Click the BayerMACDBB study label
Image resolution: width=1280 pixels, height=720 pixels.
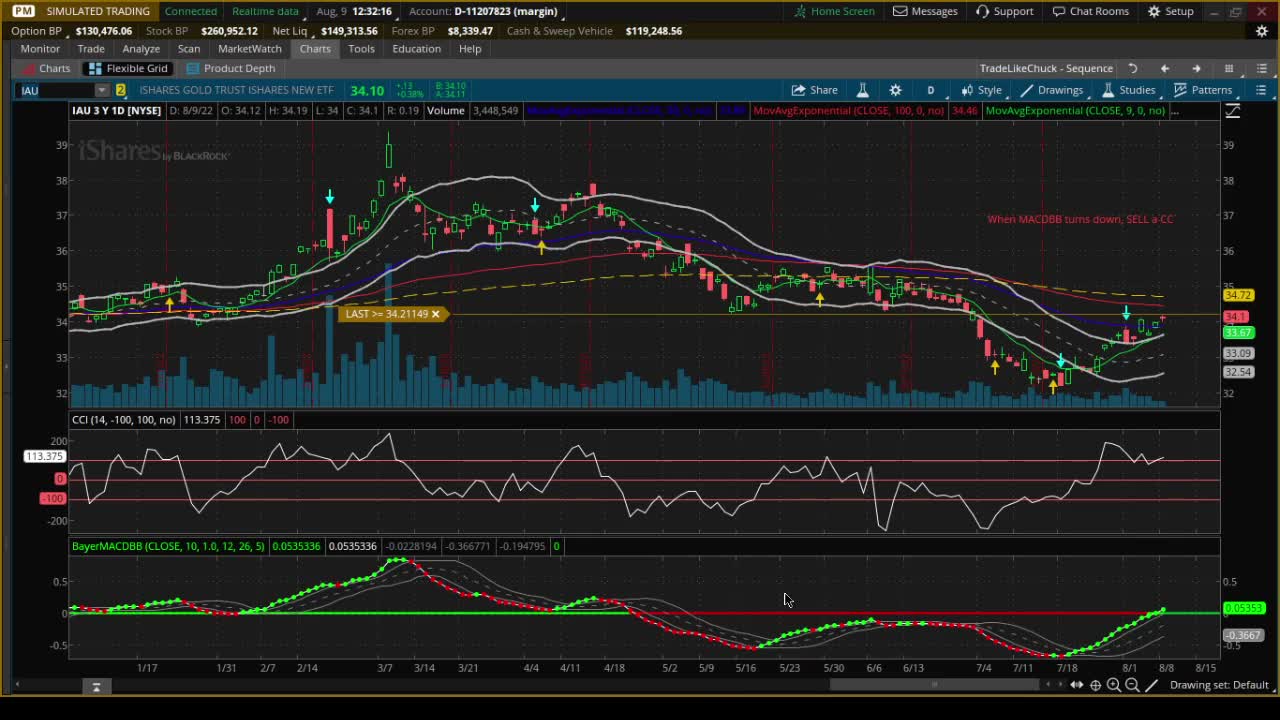coord(168,546)
